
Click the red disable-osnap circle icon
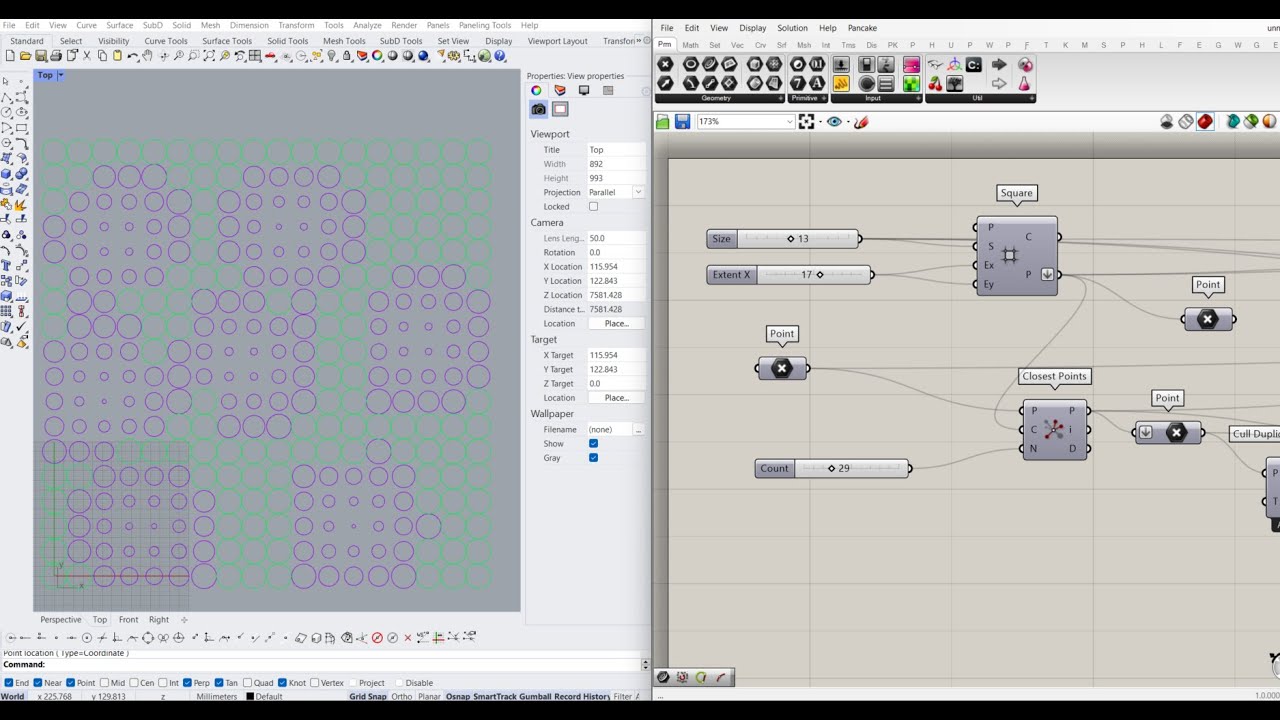click(377, 637)
